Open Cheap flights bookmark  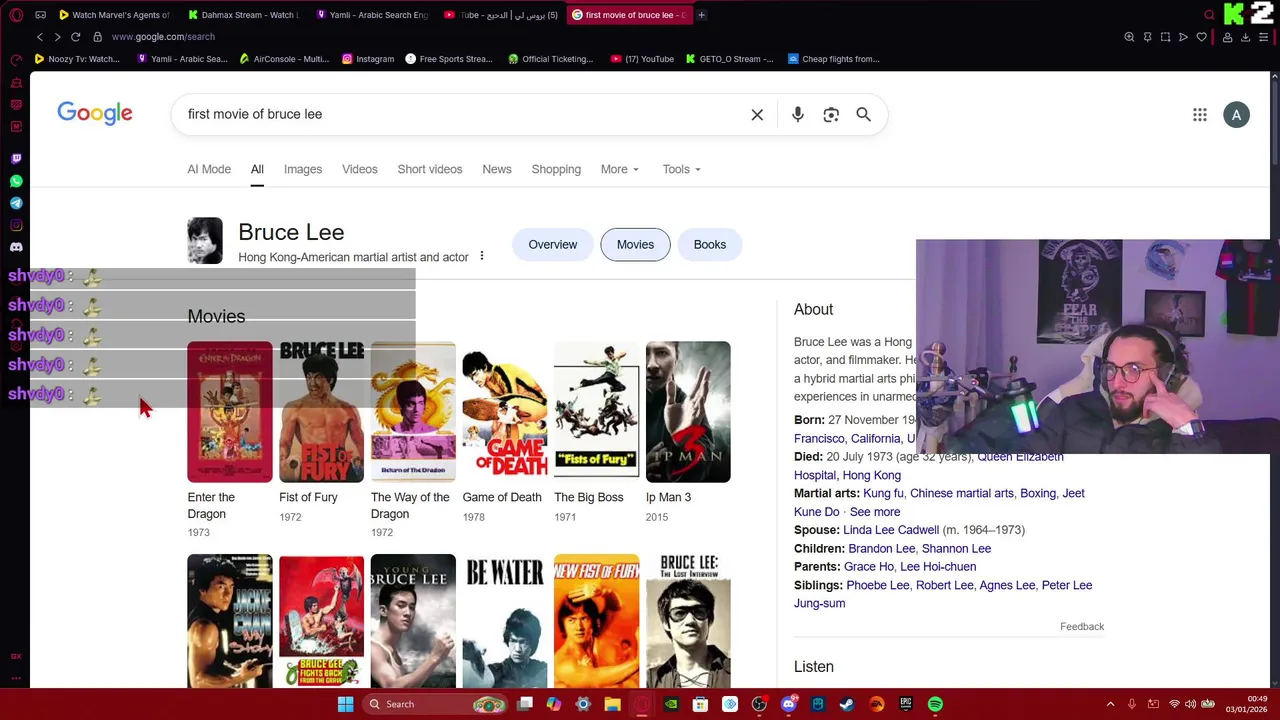tap(834, 59)
